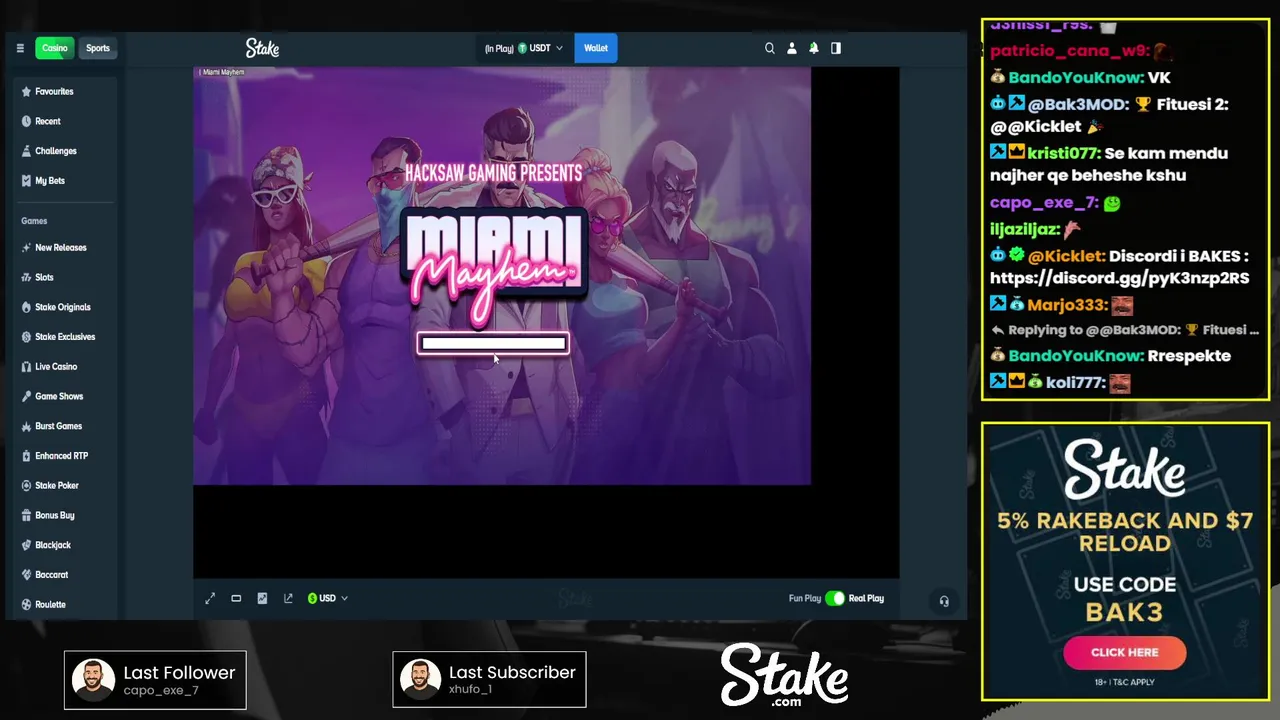Toggle the side panel icon in header

click(836, 48)
